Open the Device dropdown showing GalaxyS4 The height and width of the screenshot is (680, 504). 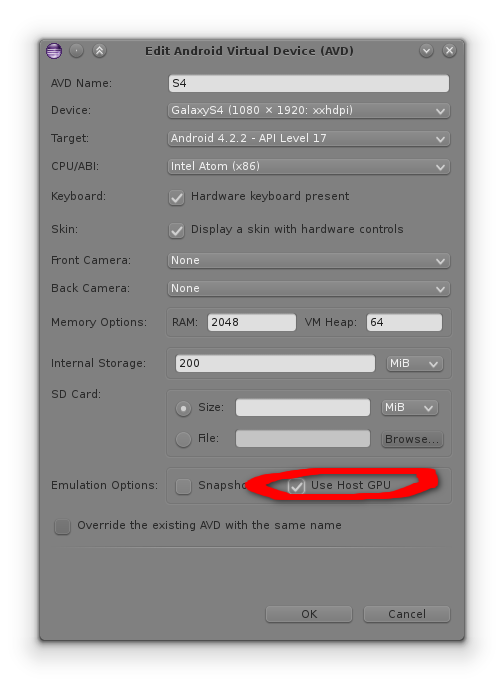[309, 111]
